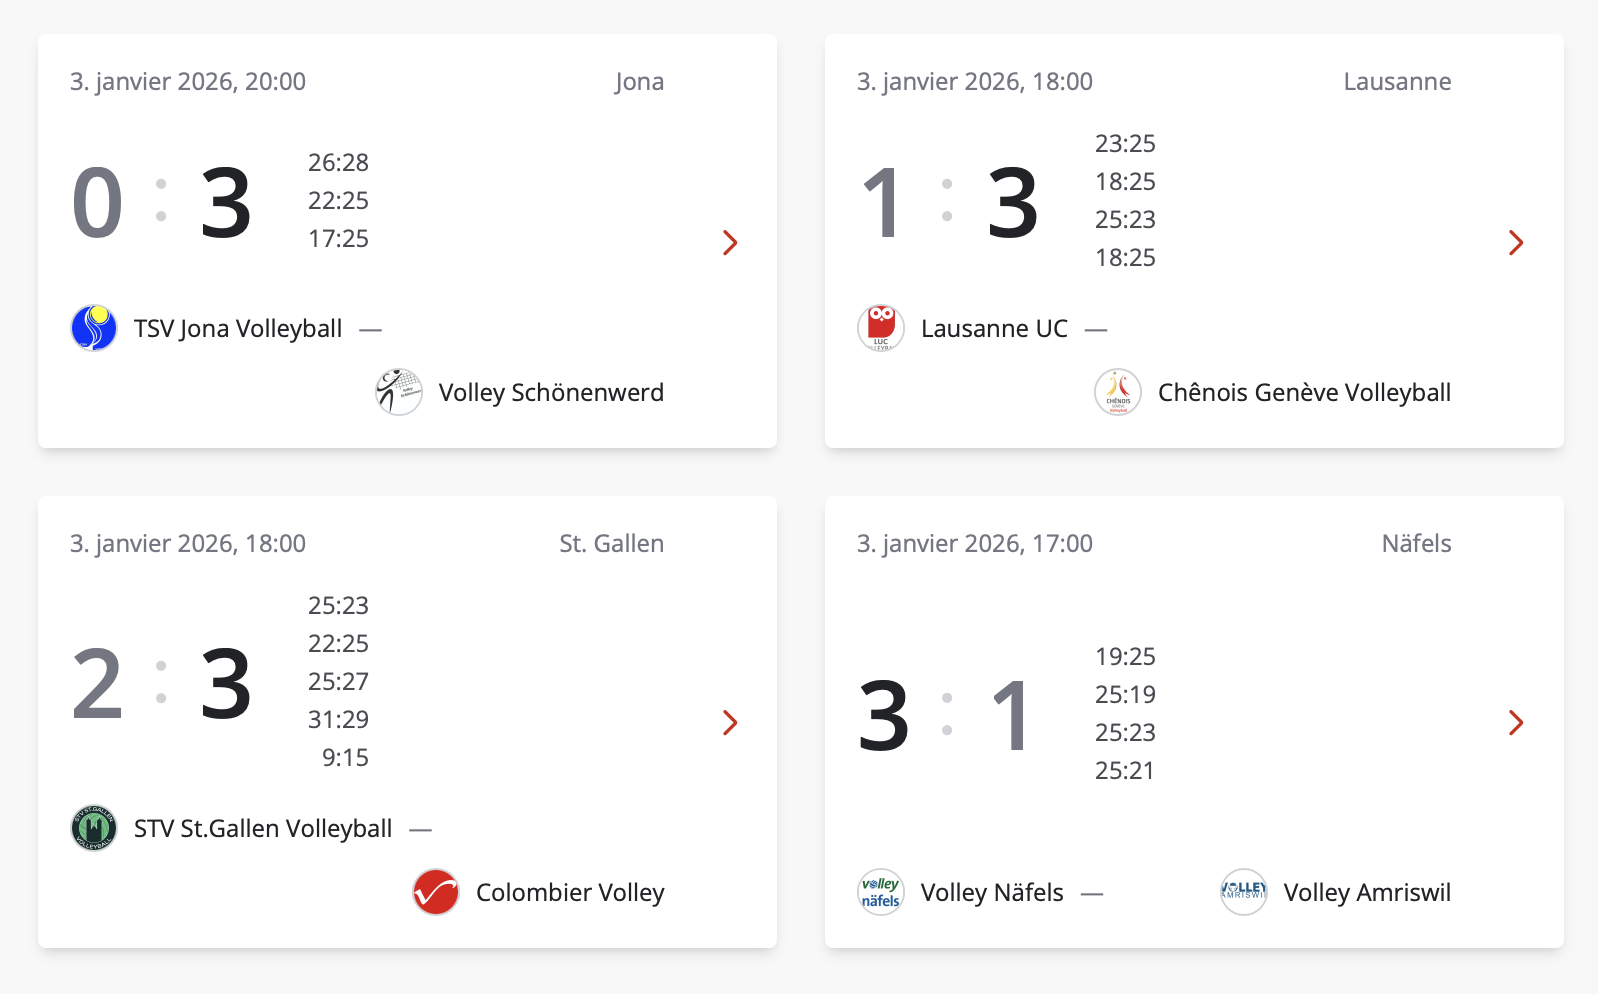Open the TSV Jona Volleyball team name

(x=238, y=329)
